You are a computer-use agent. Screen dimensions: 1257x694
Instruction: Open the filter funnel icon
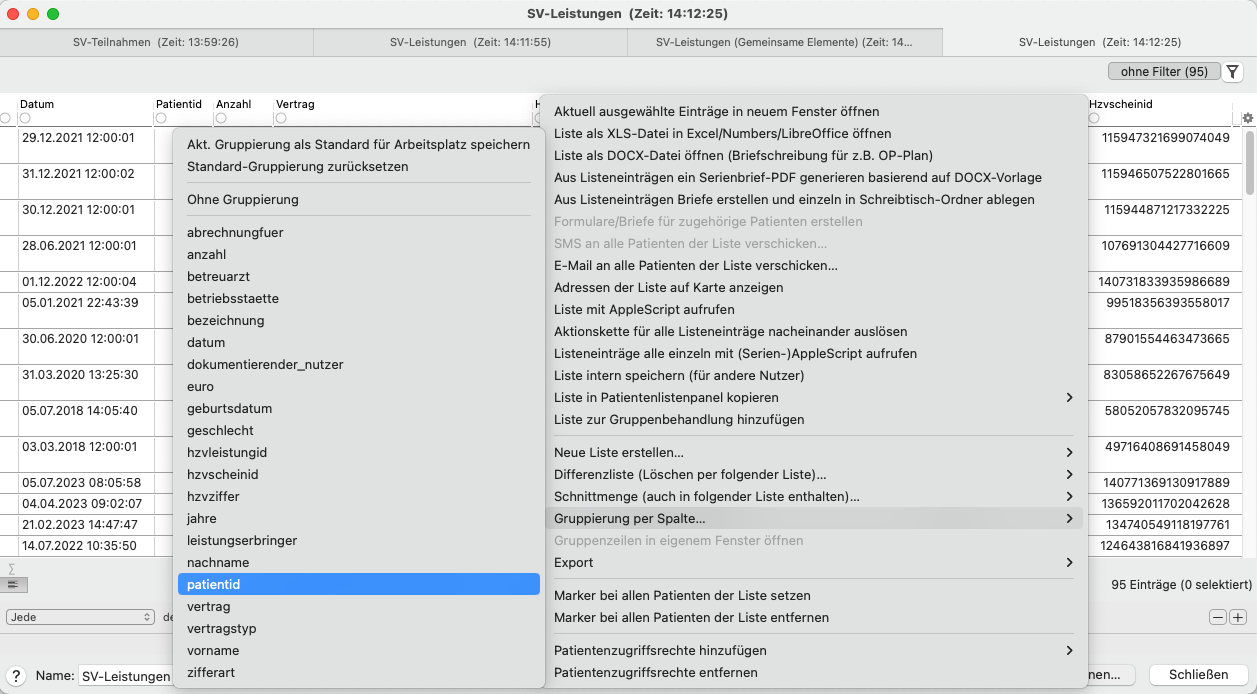[1233, 72]
